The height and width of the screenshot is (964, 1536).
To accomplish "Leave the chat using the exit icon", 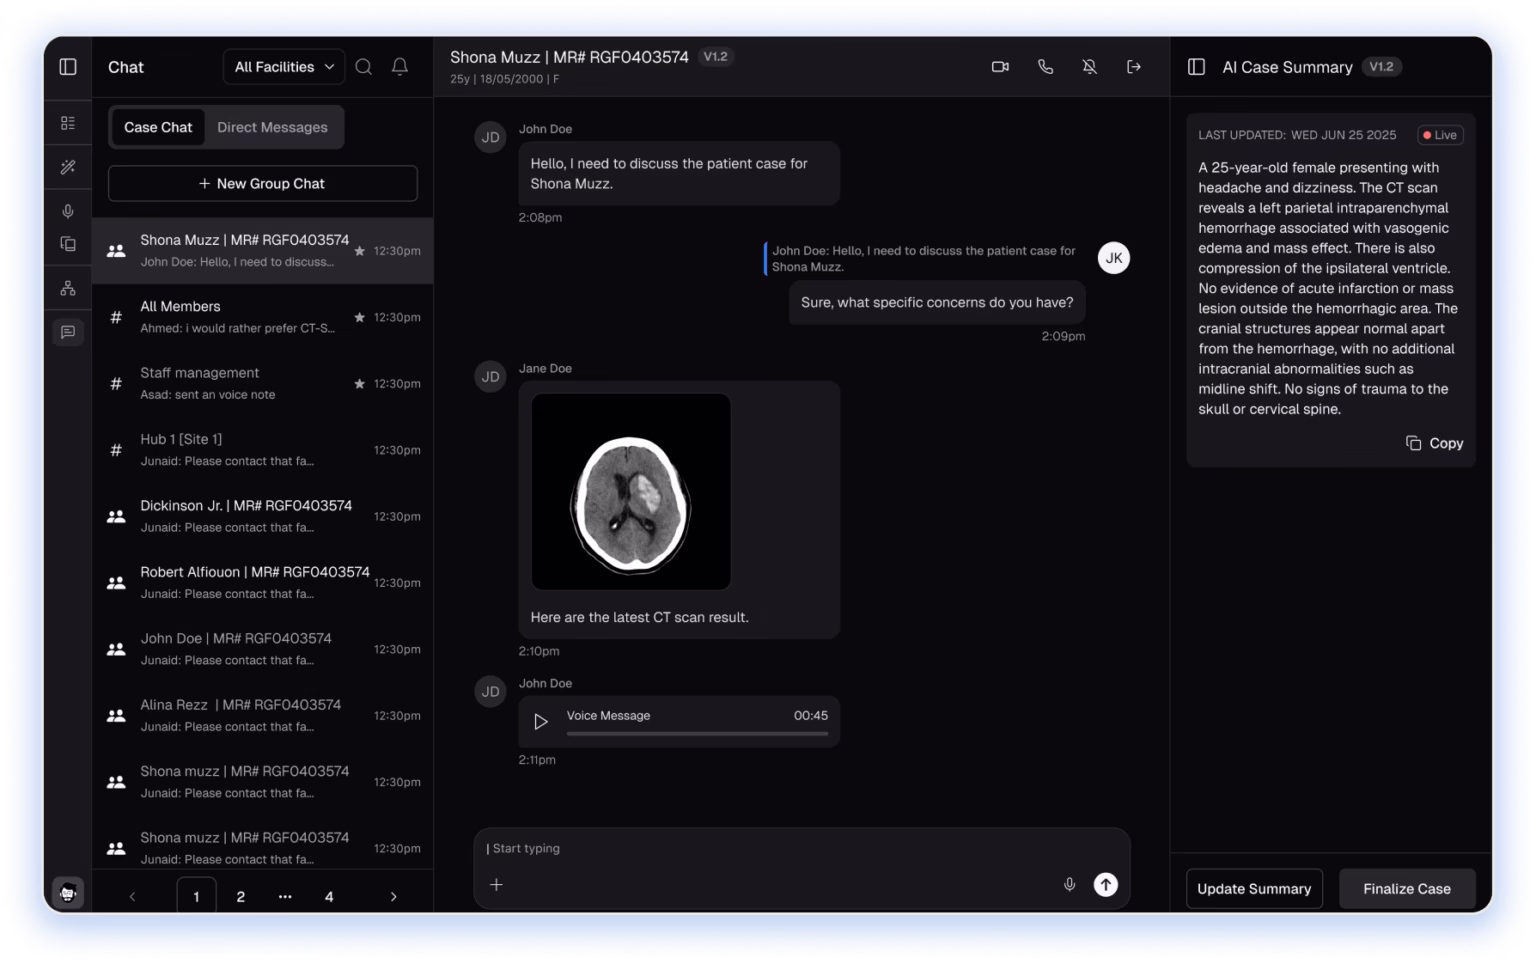I will 1133,67.
